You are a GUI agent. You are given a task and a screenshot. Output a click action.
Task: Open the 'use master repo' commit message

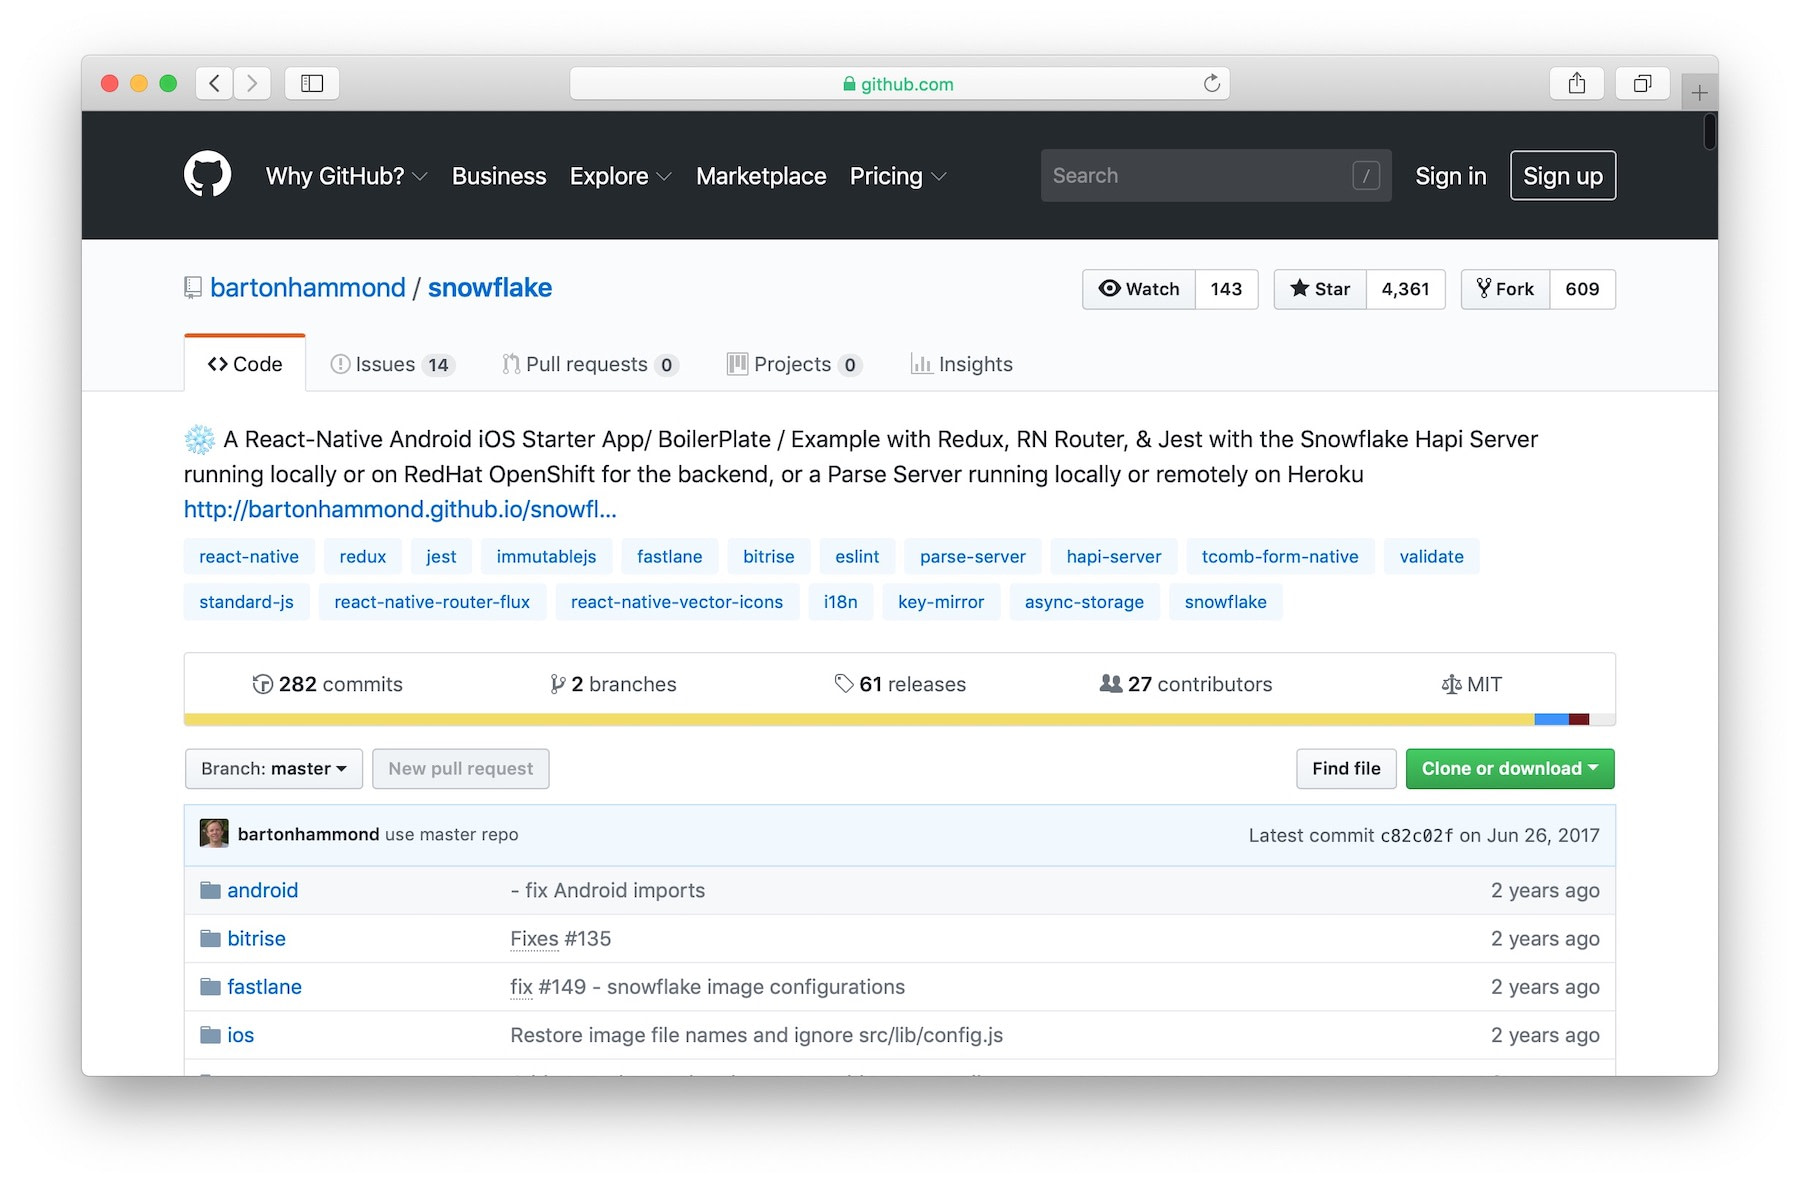[x=451, y=834]
